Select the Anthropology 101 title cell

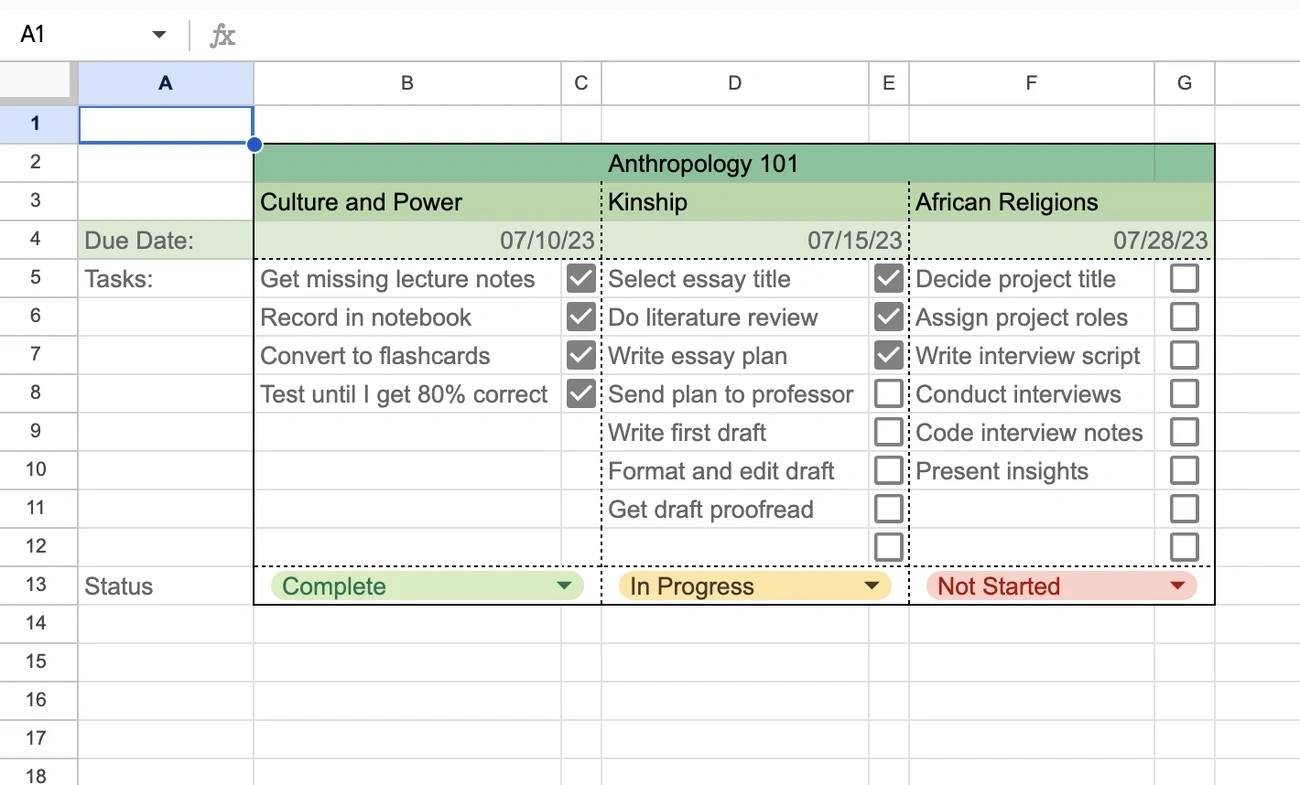point(703,163)
